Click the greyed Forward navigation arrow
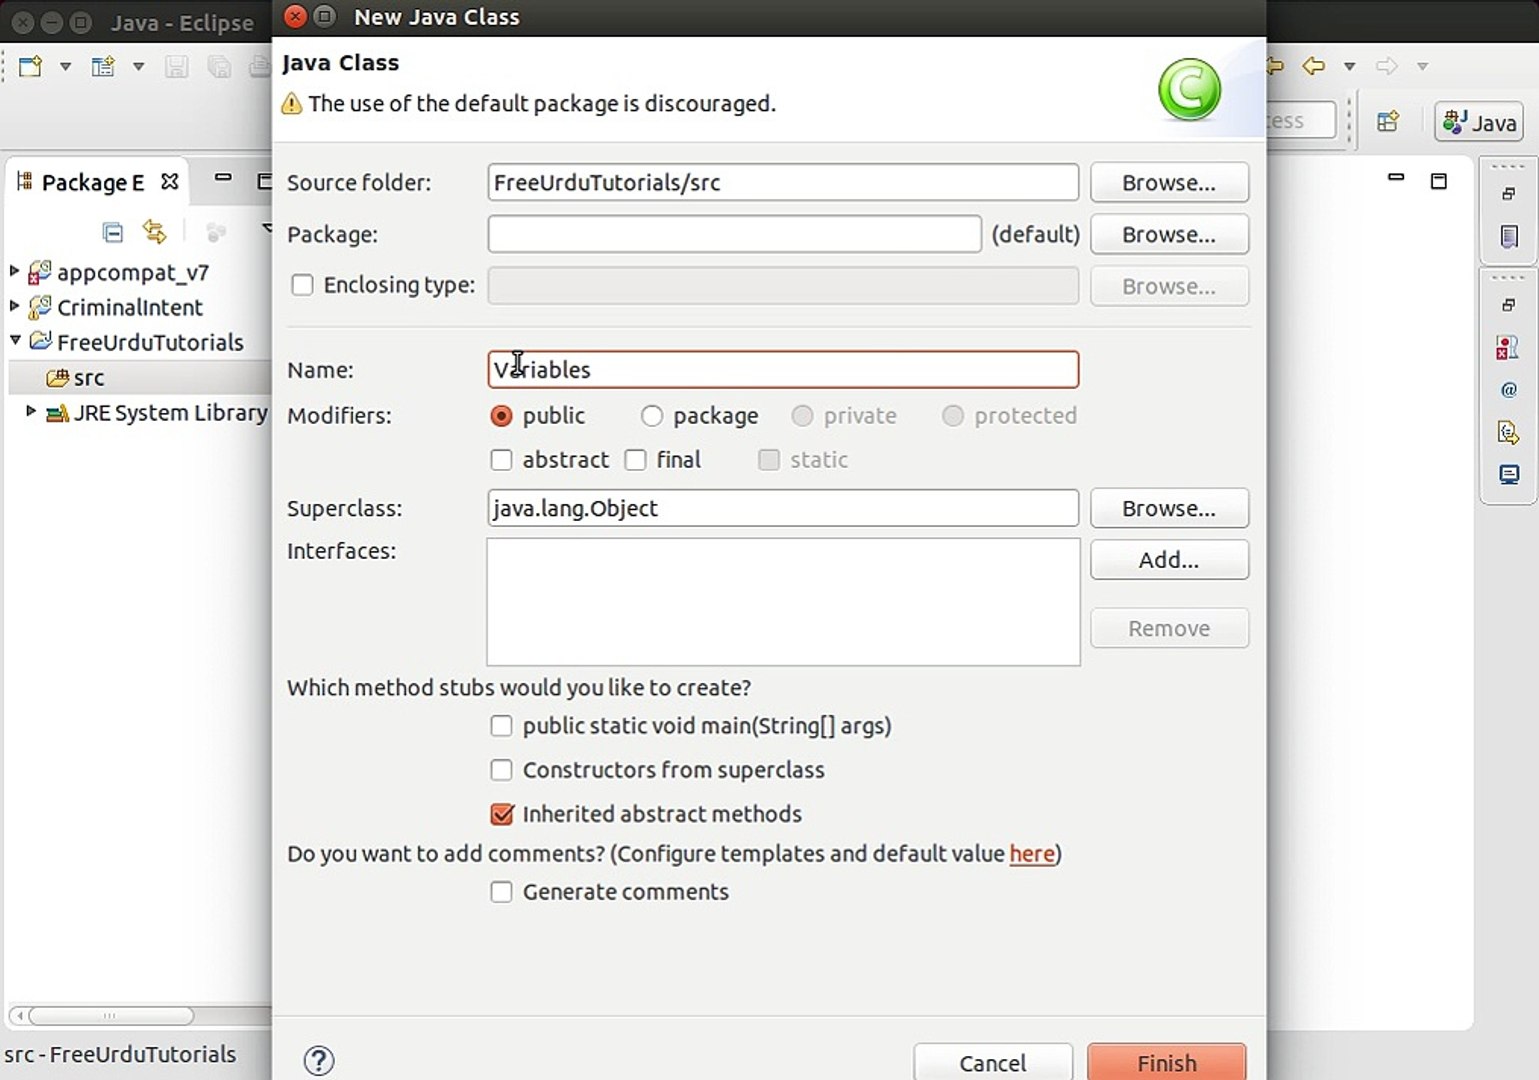 [x=1386, y=66]
